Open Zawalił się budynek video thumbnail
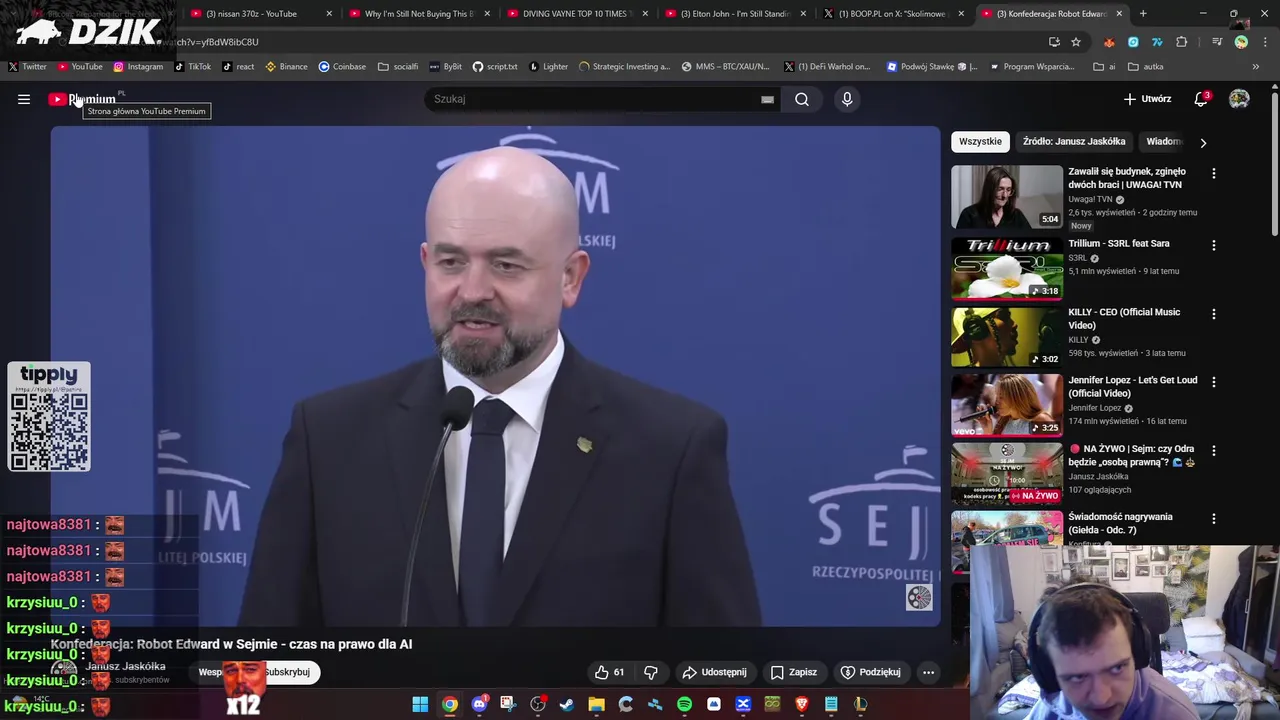 (1006, 197)
